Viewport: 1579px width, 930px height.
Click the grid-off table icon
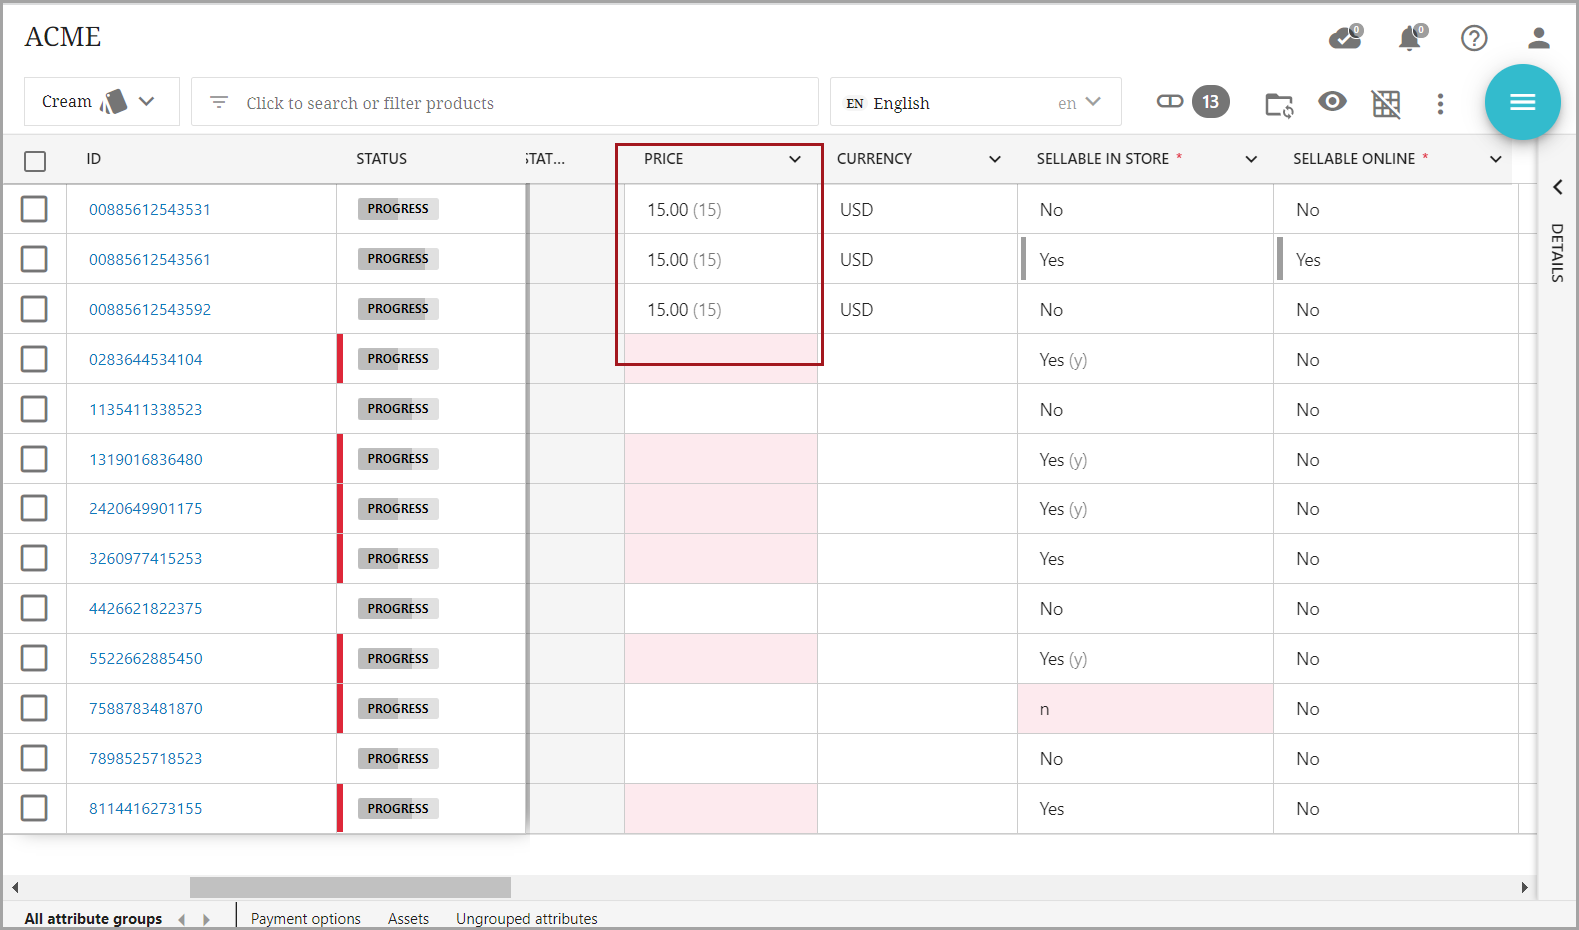[1386, 104]
